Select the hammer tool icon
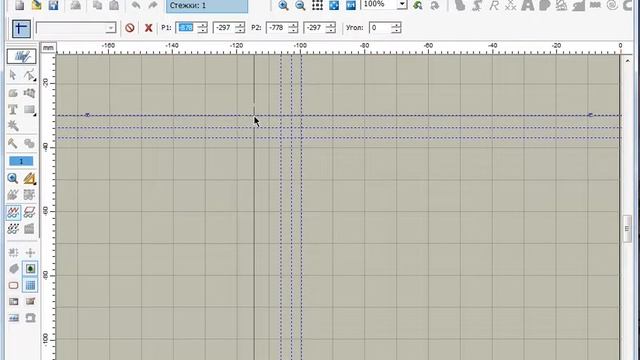The width and height of the screenshot is (640, 360). click(13, 143)
